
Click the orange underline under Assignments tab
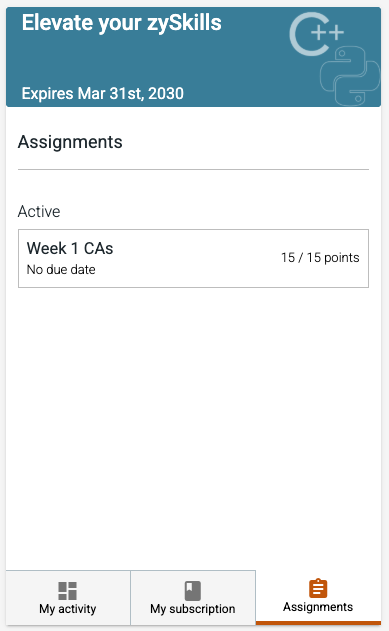click(x=318, y=623)
